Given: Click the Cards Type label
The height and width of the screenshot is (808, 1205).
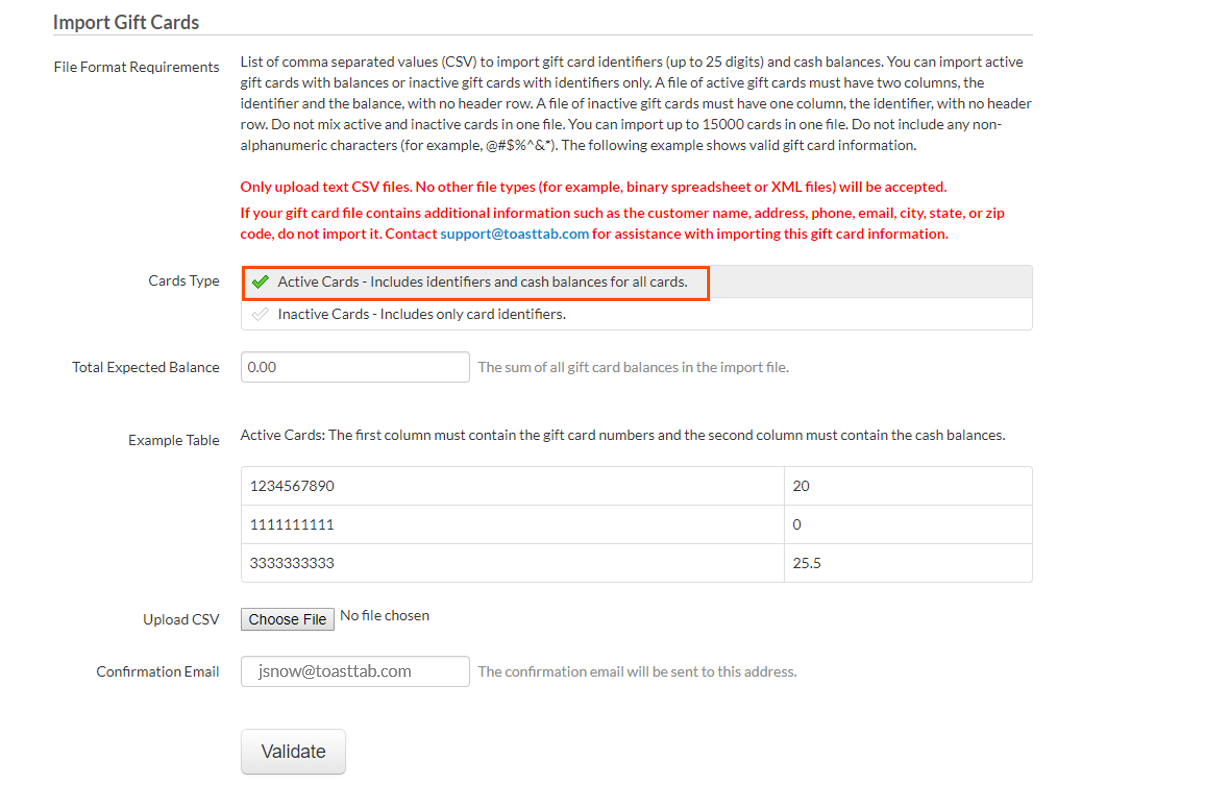Looking at the screenshot, I should [183, 281].
